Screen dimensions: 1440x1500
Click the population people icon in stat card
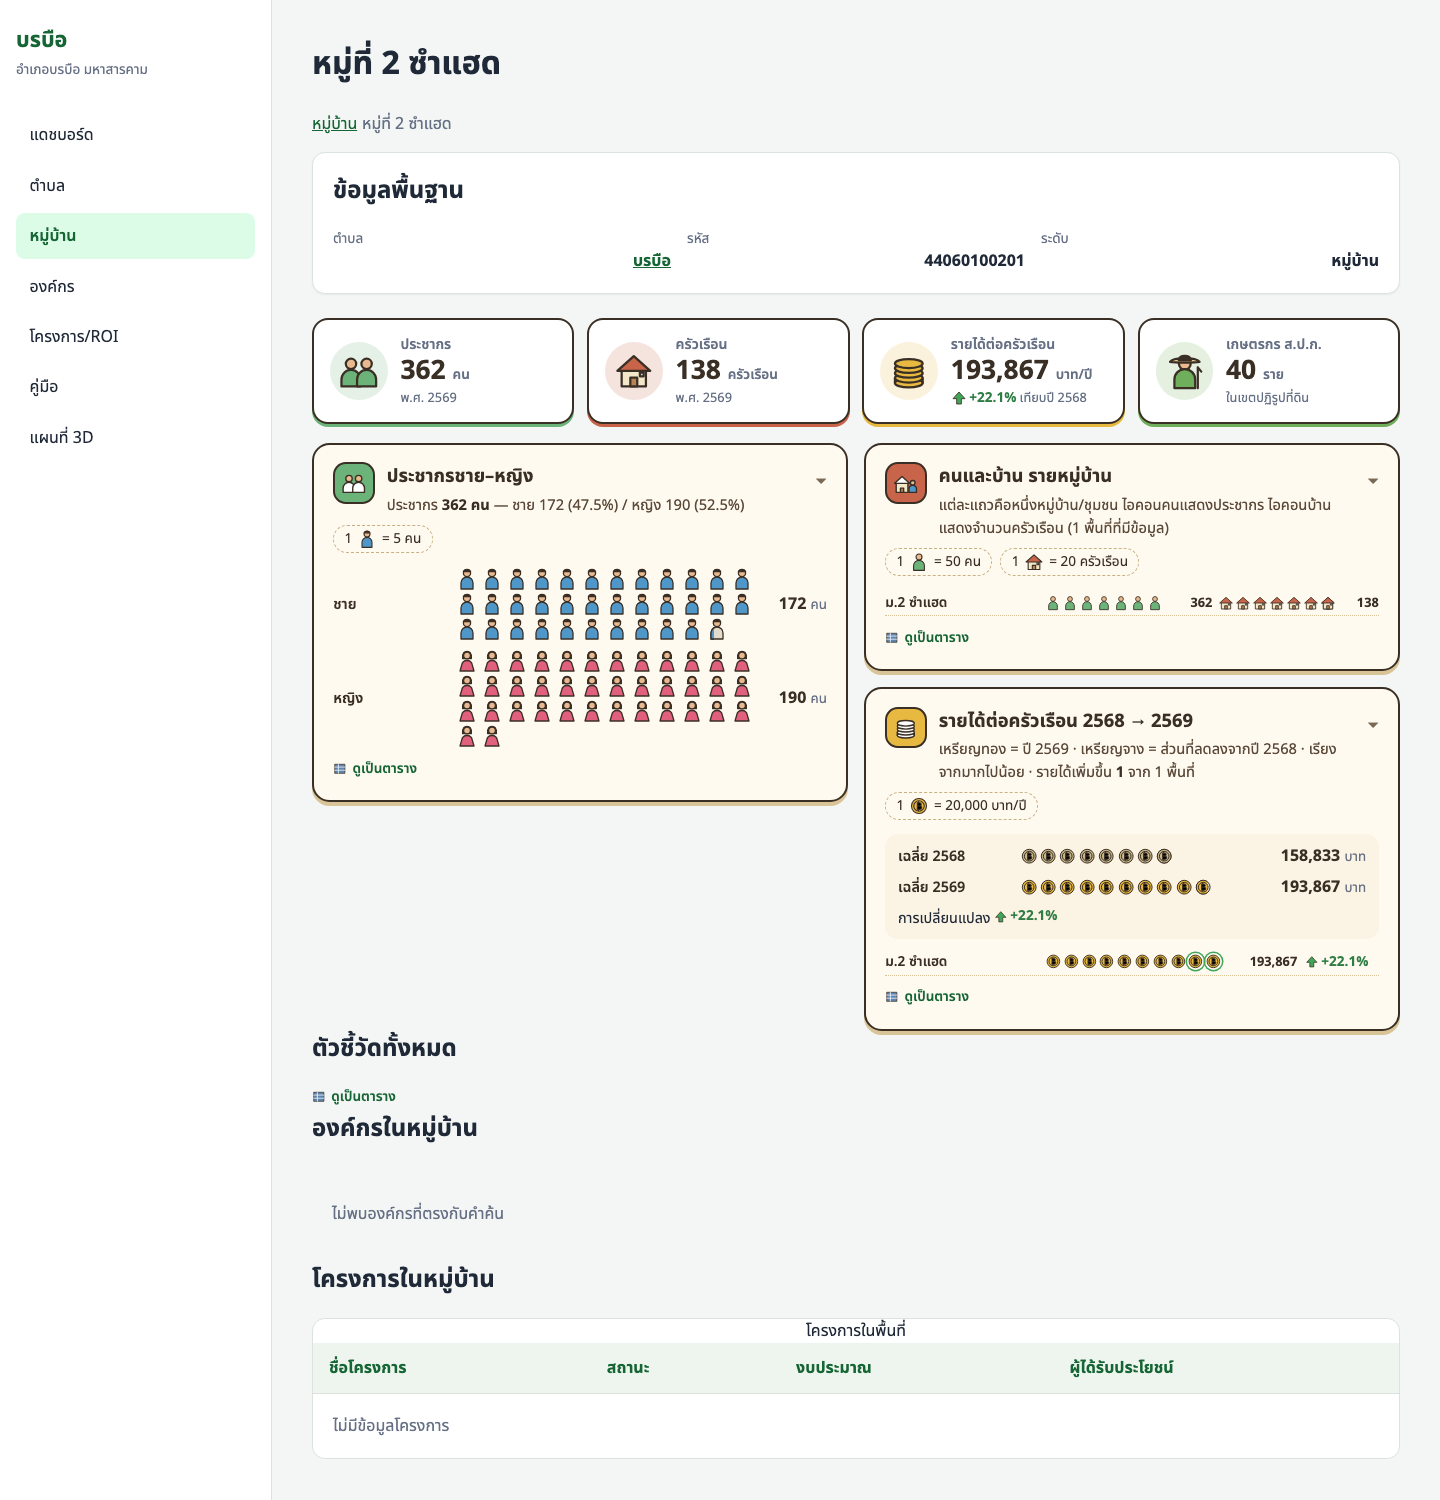tap(359, 371)
